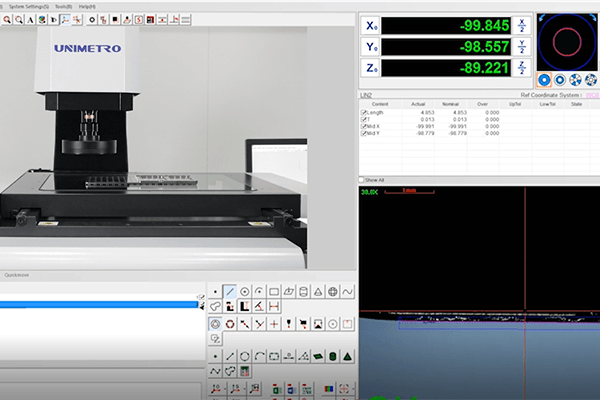Select the Spline curve tool
This screenshot has width=600, height=400.
pyautogui.click(x=348, y=291)
